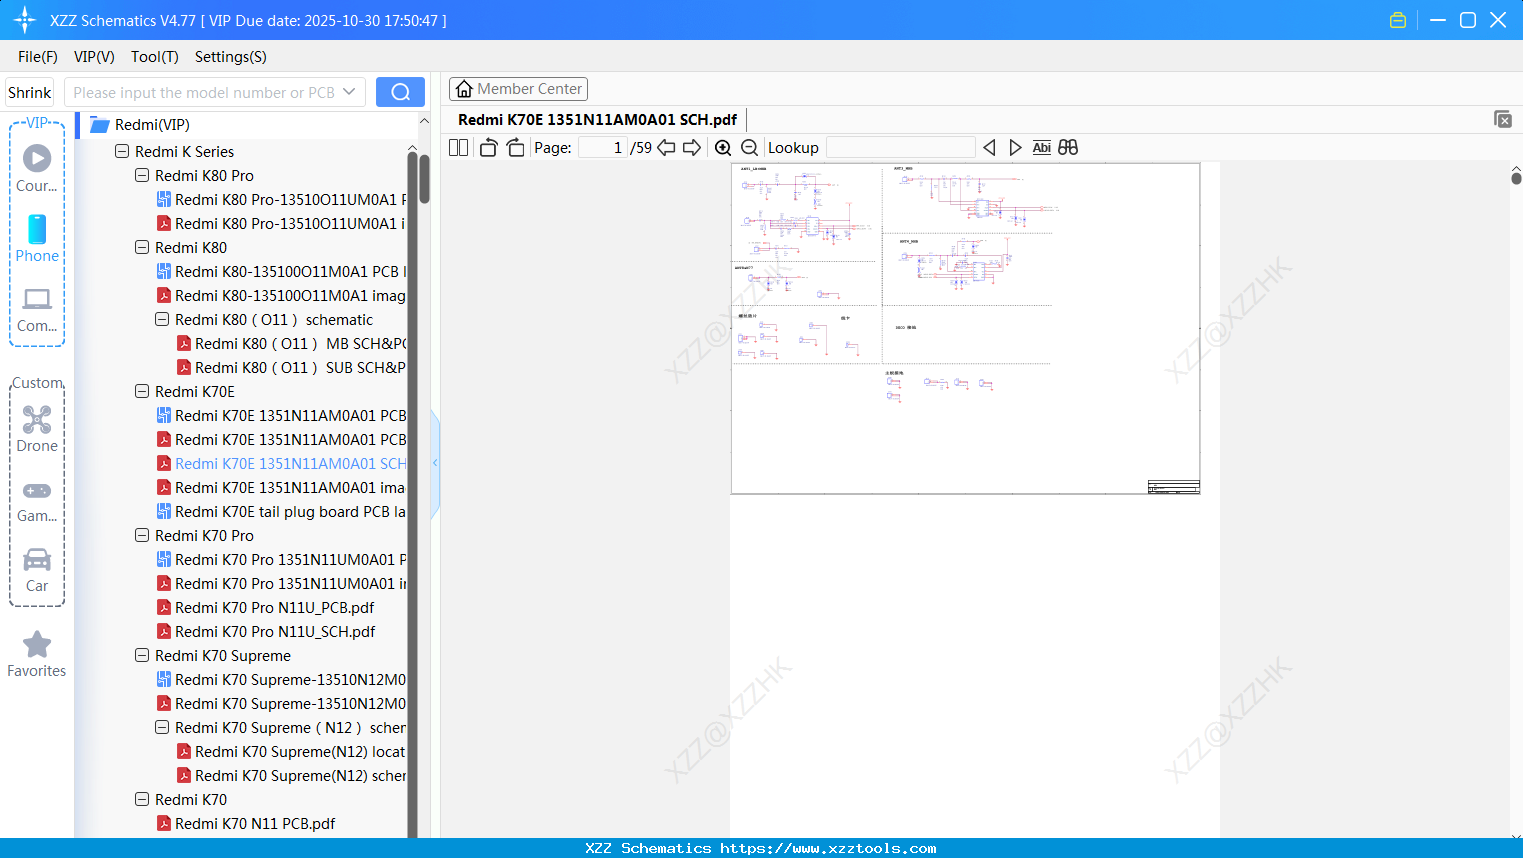The width and height of the screenshot is (1523, 858).
Task: Click the Shrink button
Action: coord(29,92)
